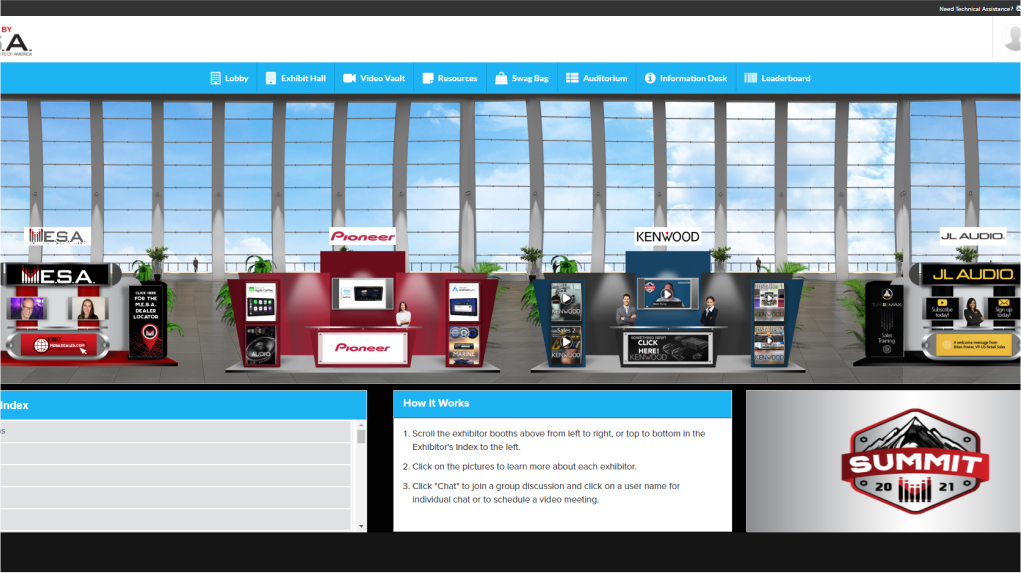The width and height of the screenshot is (1021, 573).
Task: Select the second row in Exhibitor Index
Action: (176, 453)
